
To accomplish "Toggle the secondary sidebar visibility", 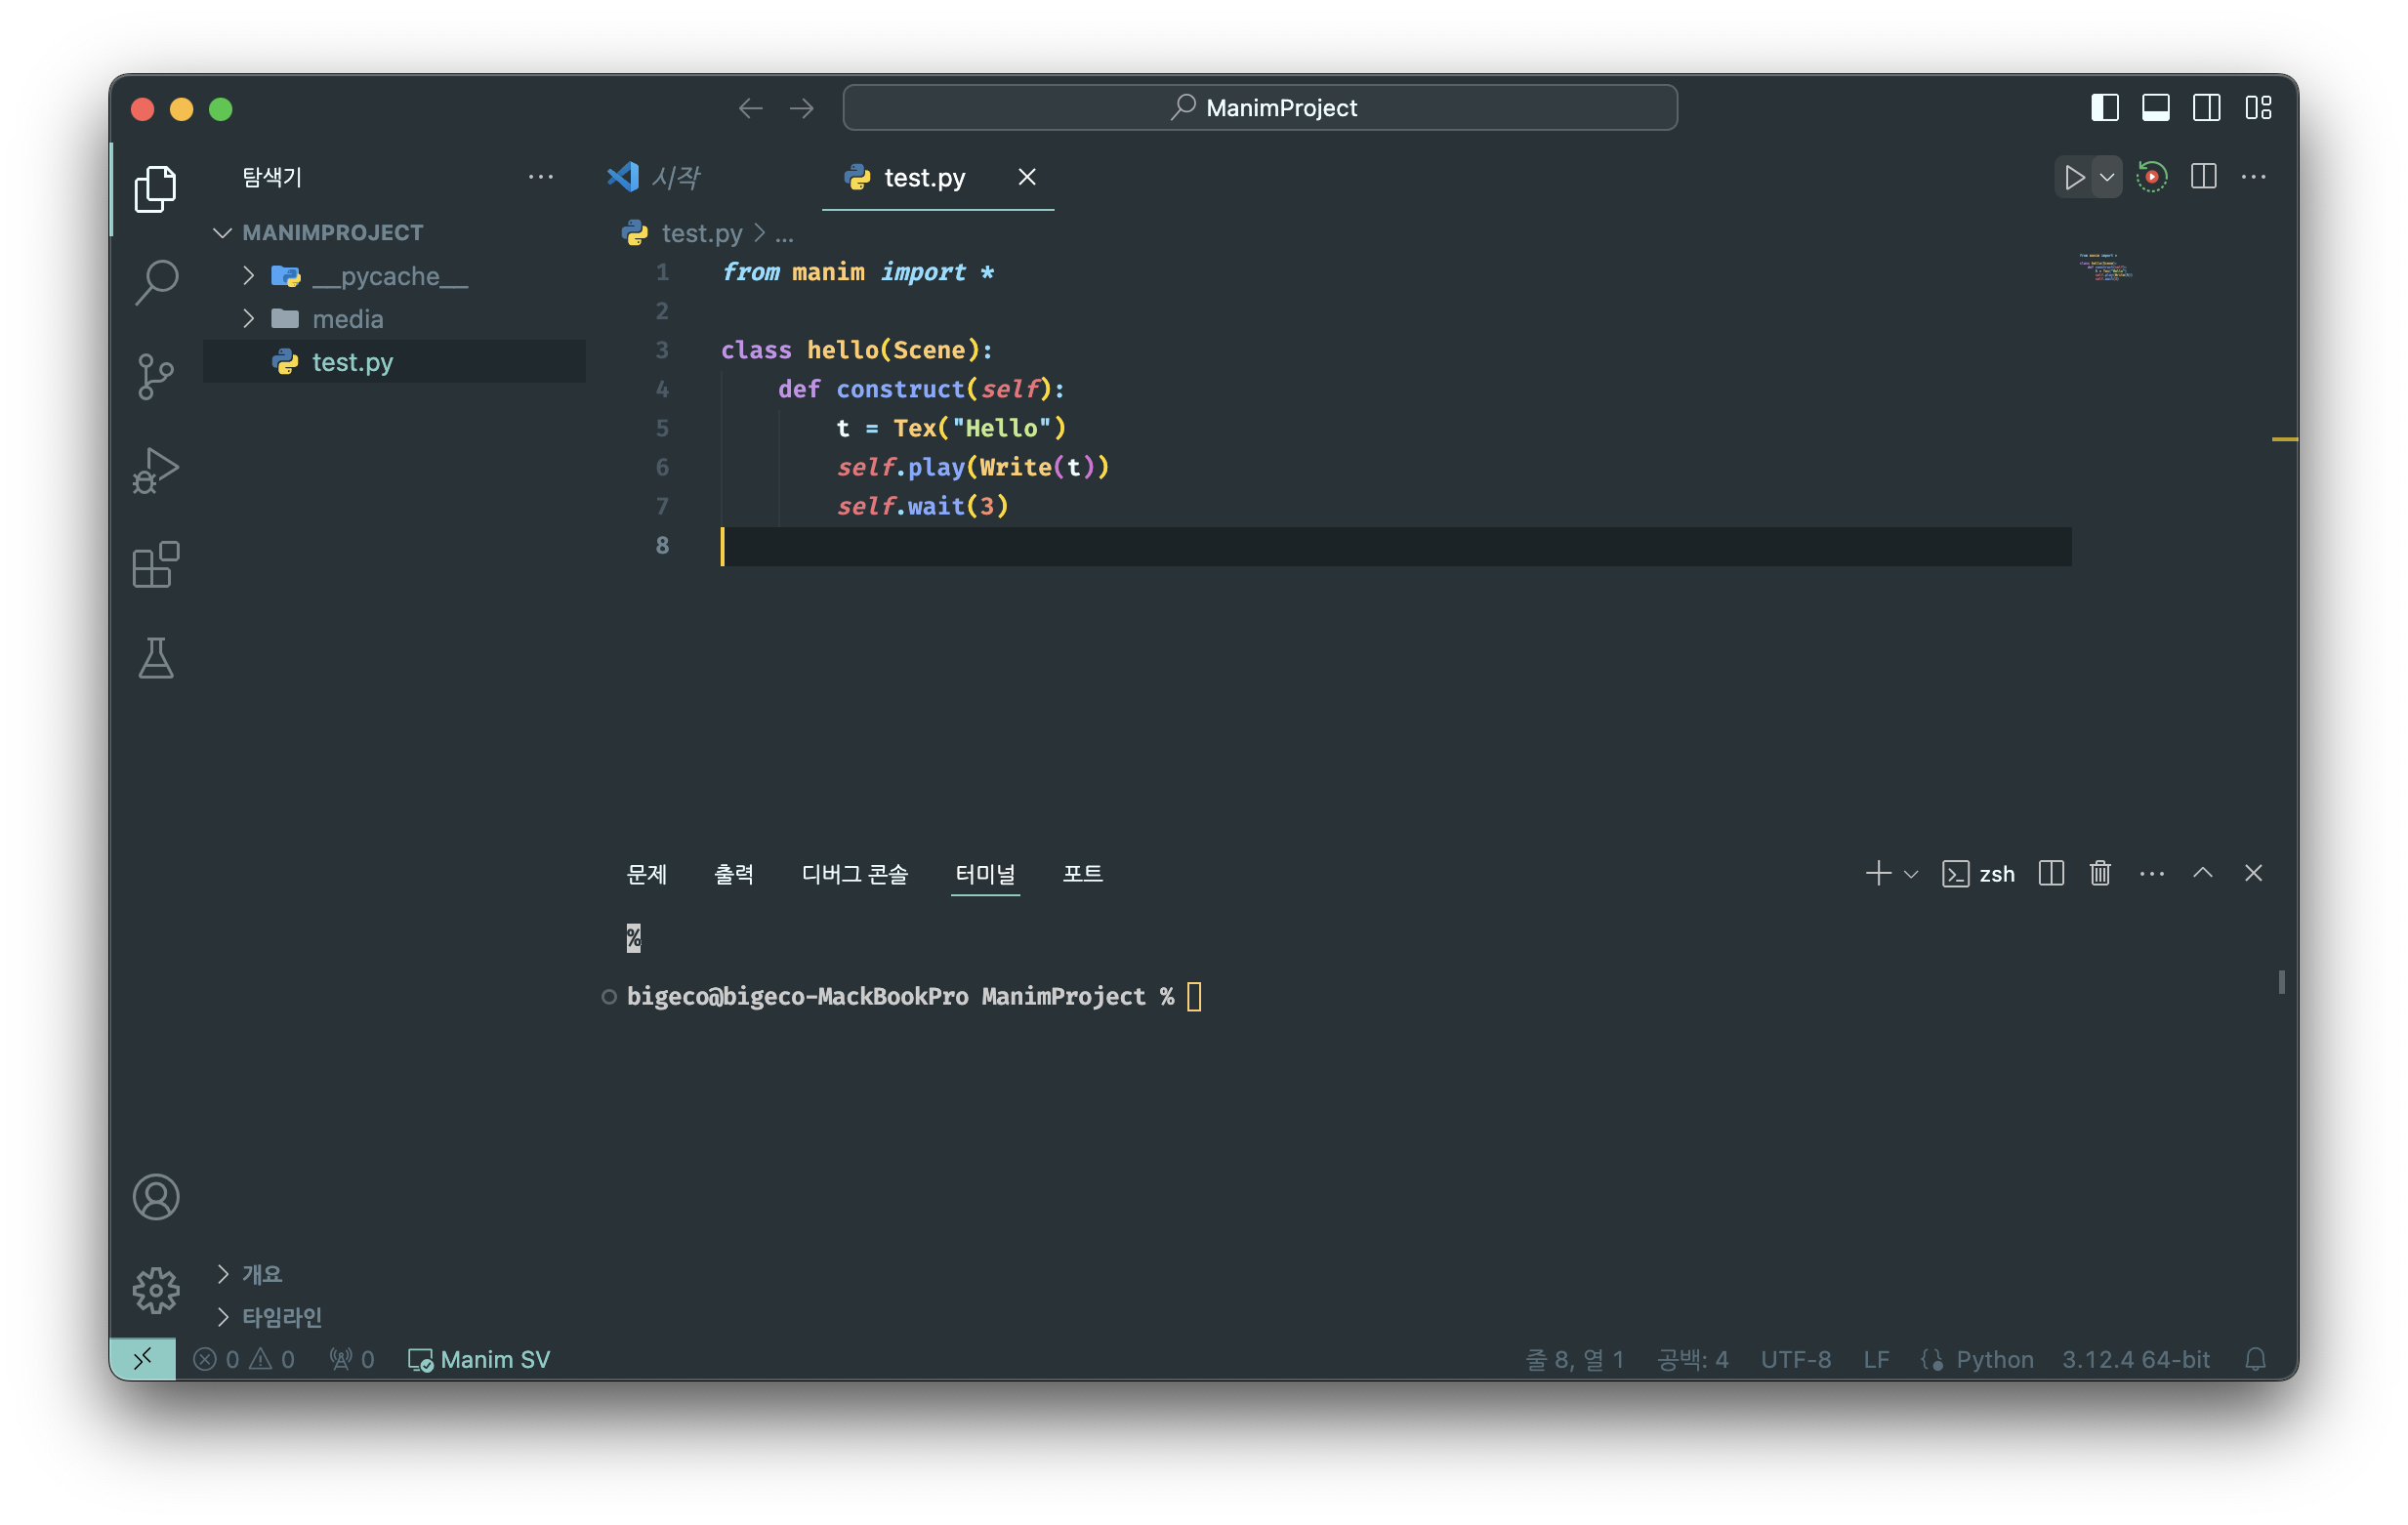I will 2207,108.
